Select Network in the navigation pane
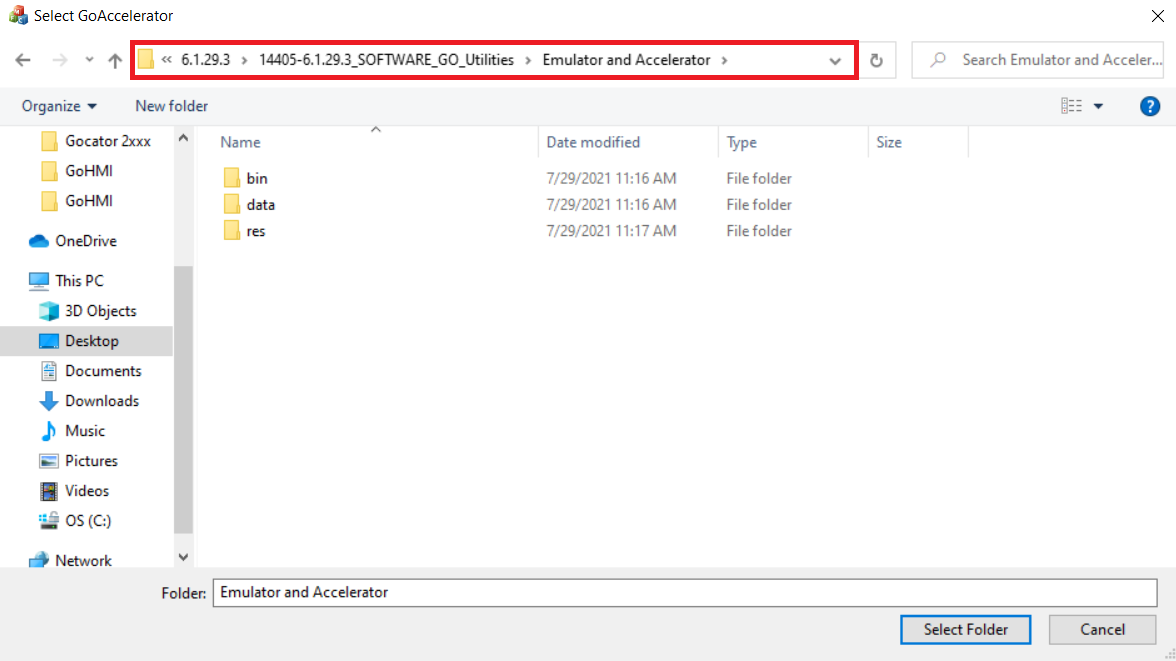This screenshot has height=661, width=1176. (x=70, y=560)
